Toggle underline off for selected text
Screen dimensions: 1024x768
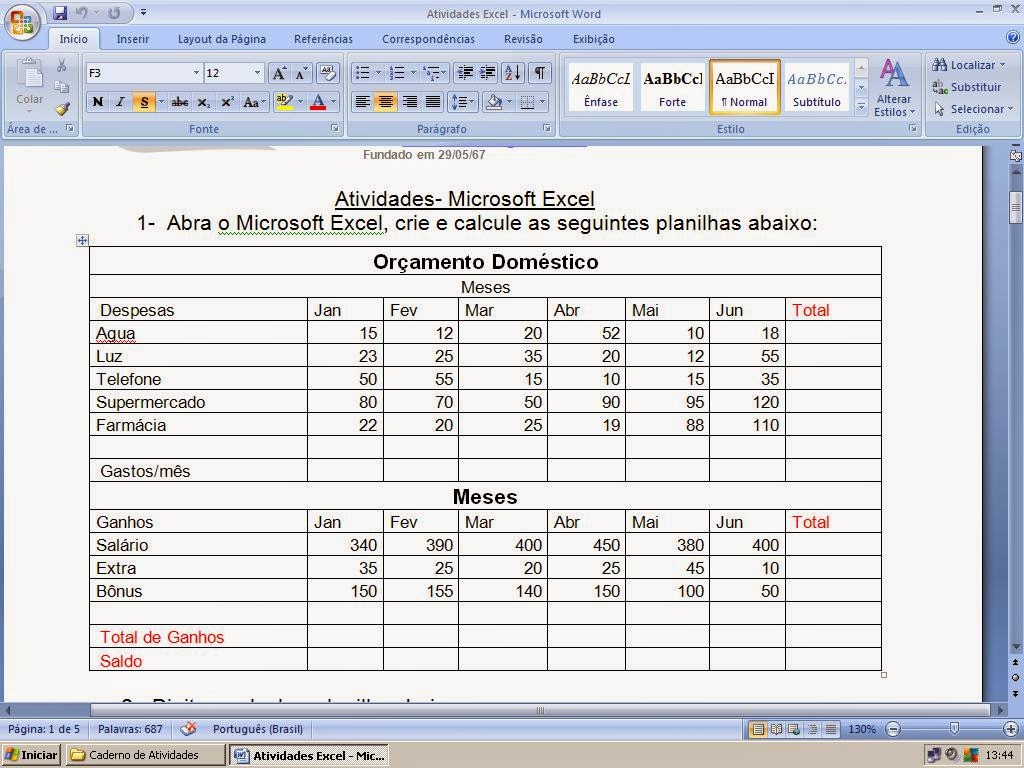(x=143, y=101)
